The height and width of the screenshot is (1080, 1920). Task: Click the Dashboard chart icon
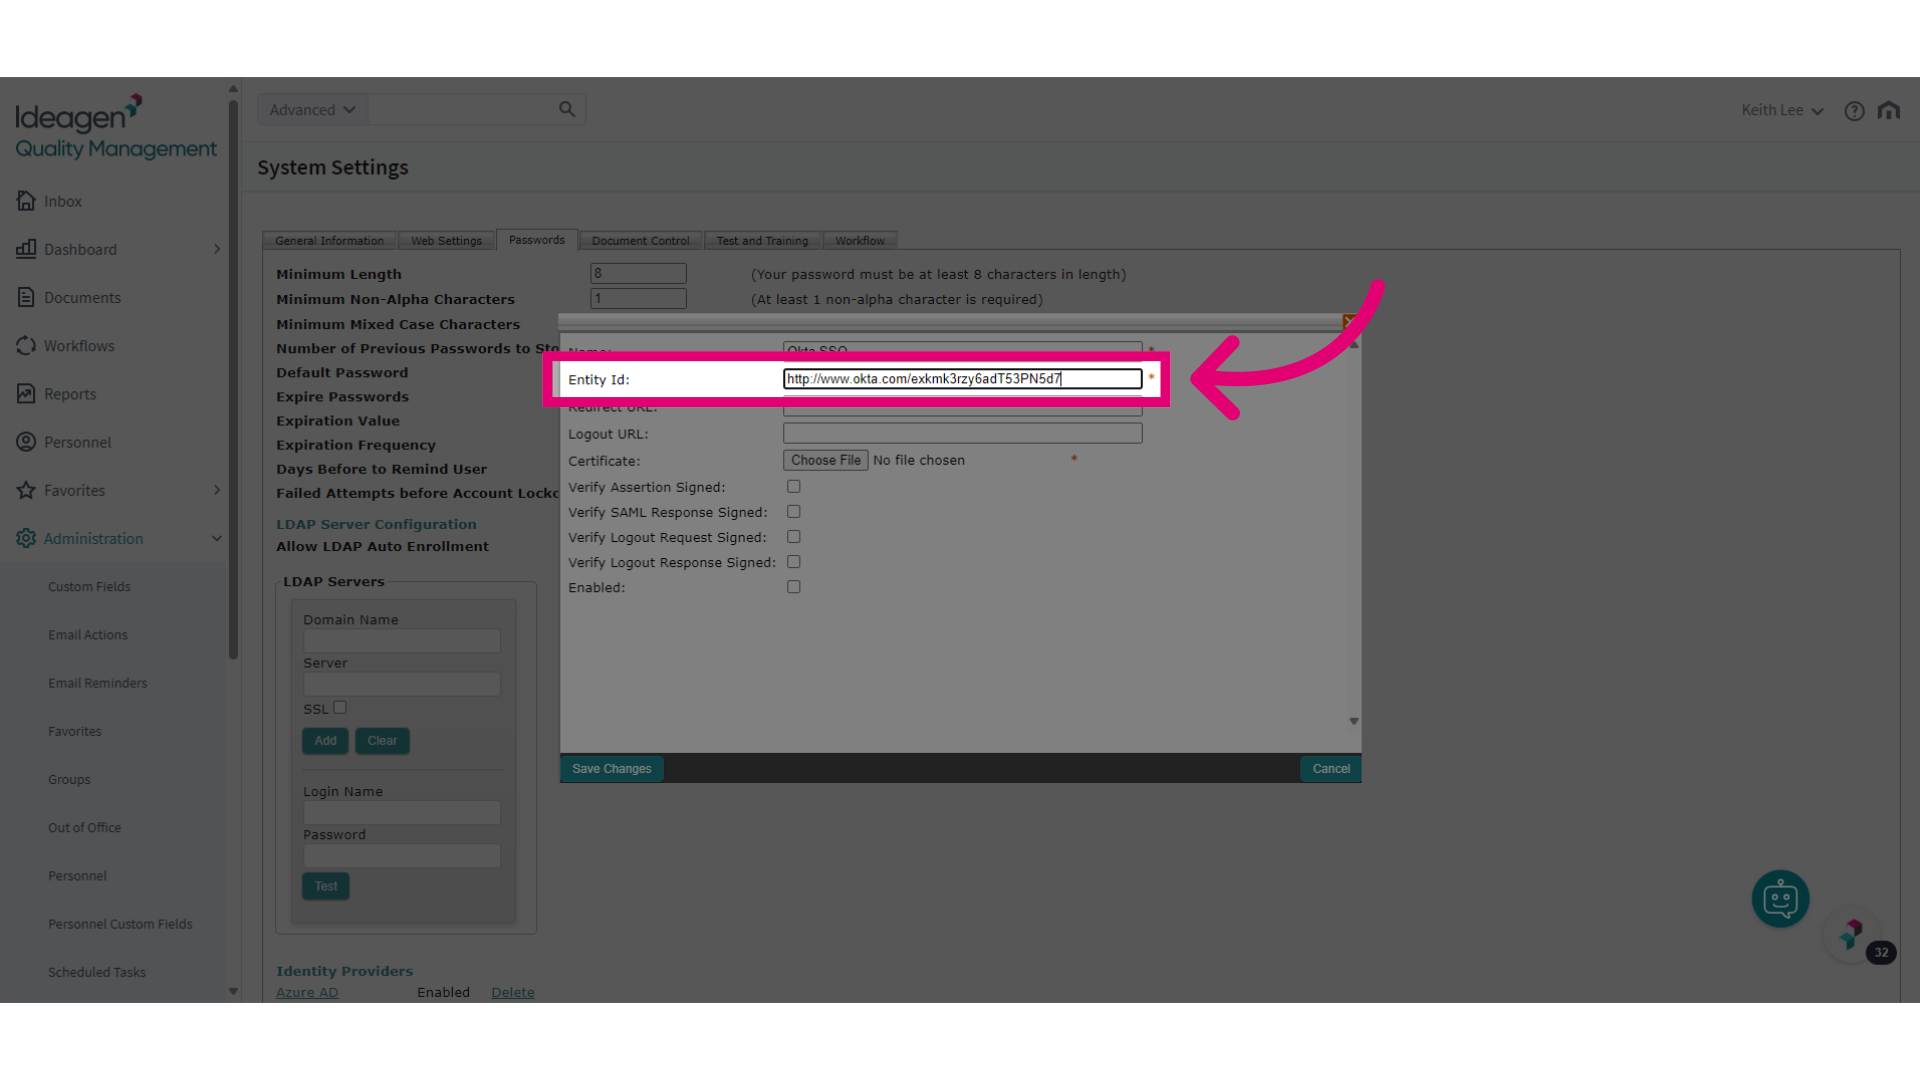pyautogui.click(x=26, y=249)
